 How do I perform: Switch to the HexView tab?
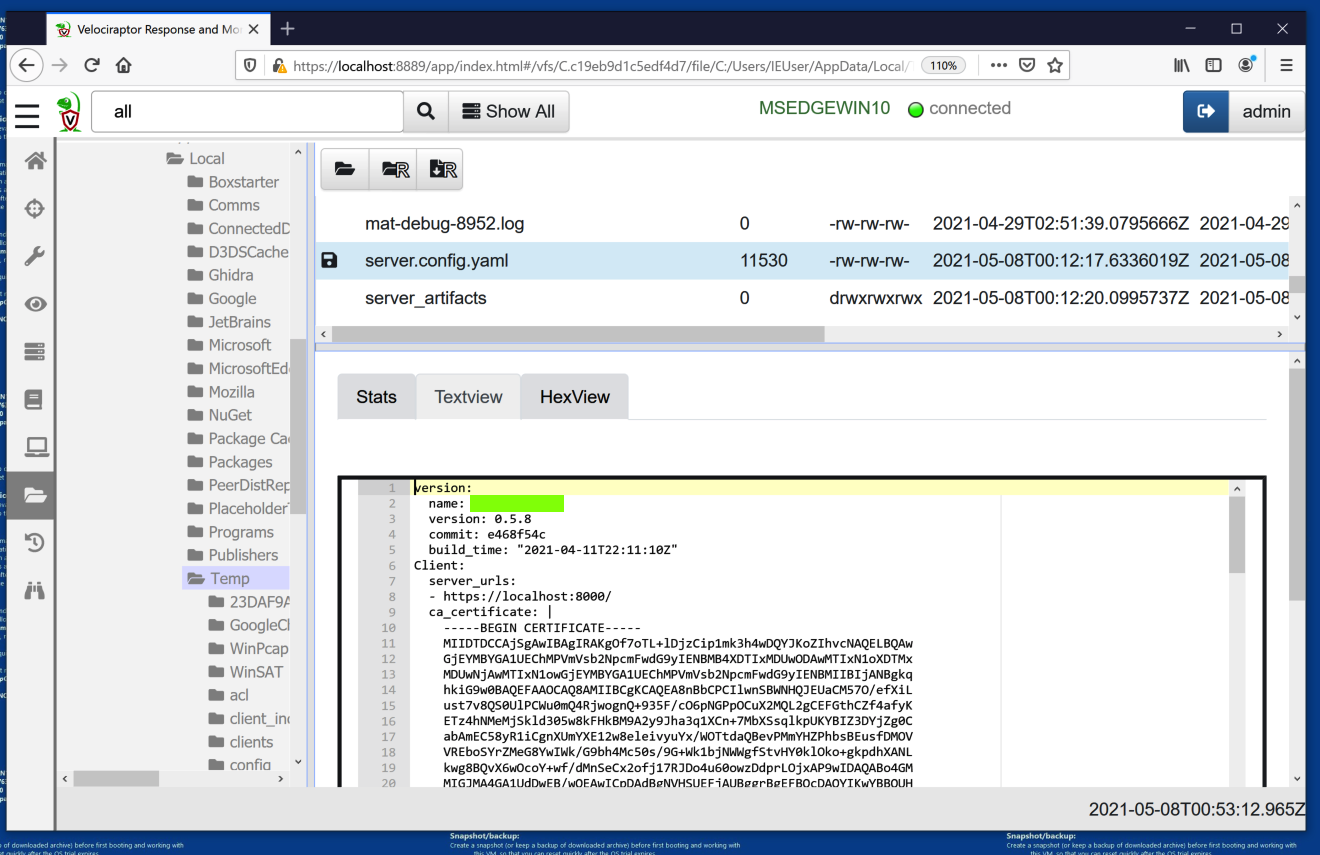click(574, 397)
